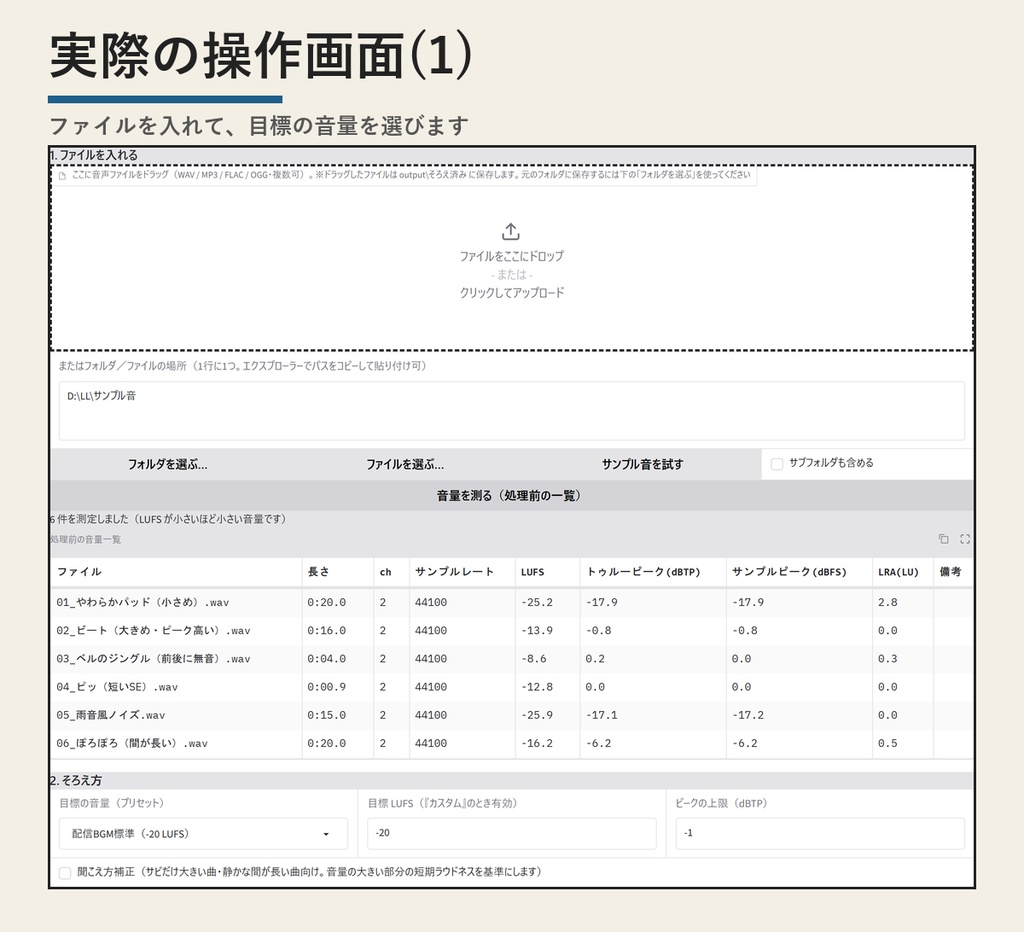1024x932 pixels.
Task: Select file 02_ビート（大きめ・ピーク高い）.wav
Action: tap(153, 630)
